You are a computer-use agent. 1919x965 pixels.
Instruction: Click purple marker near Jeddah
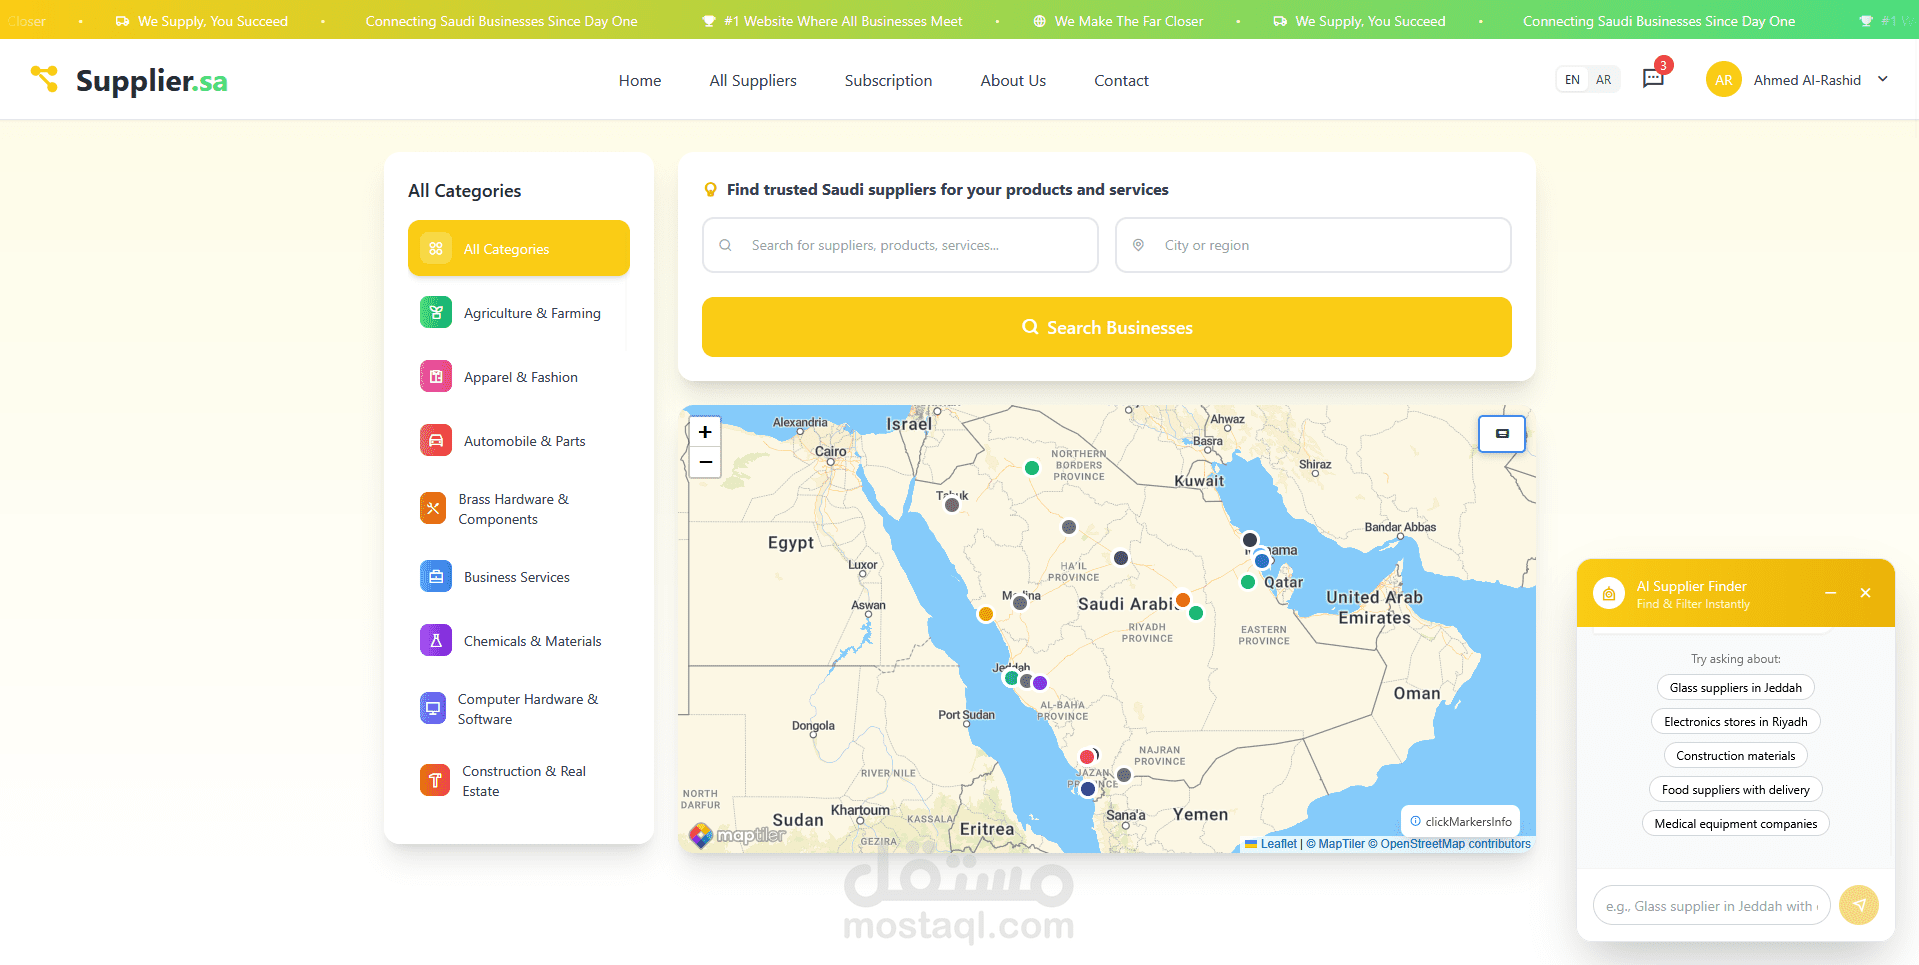tap(1040, 683)
